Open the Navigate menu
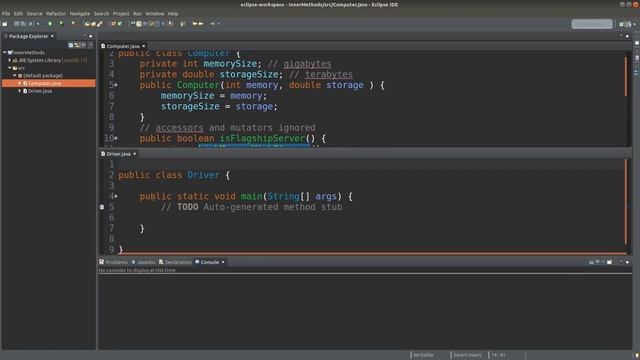The height and width of the screenshot is (360, 640). 80,13
